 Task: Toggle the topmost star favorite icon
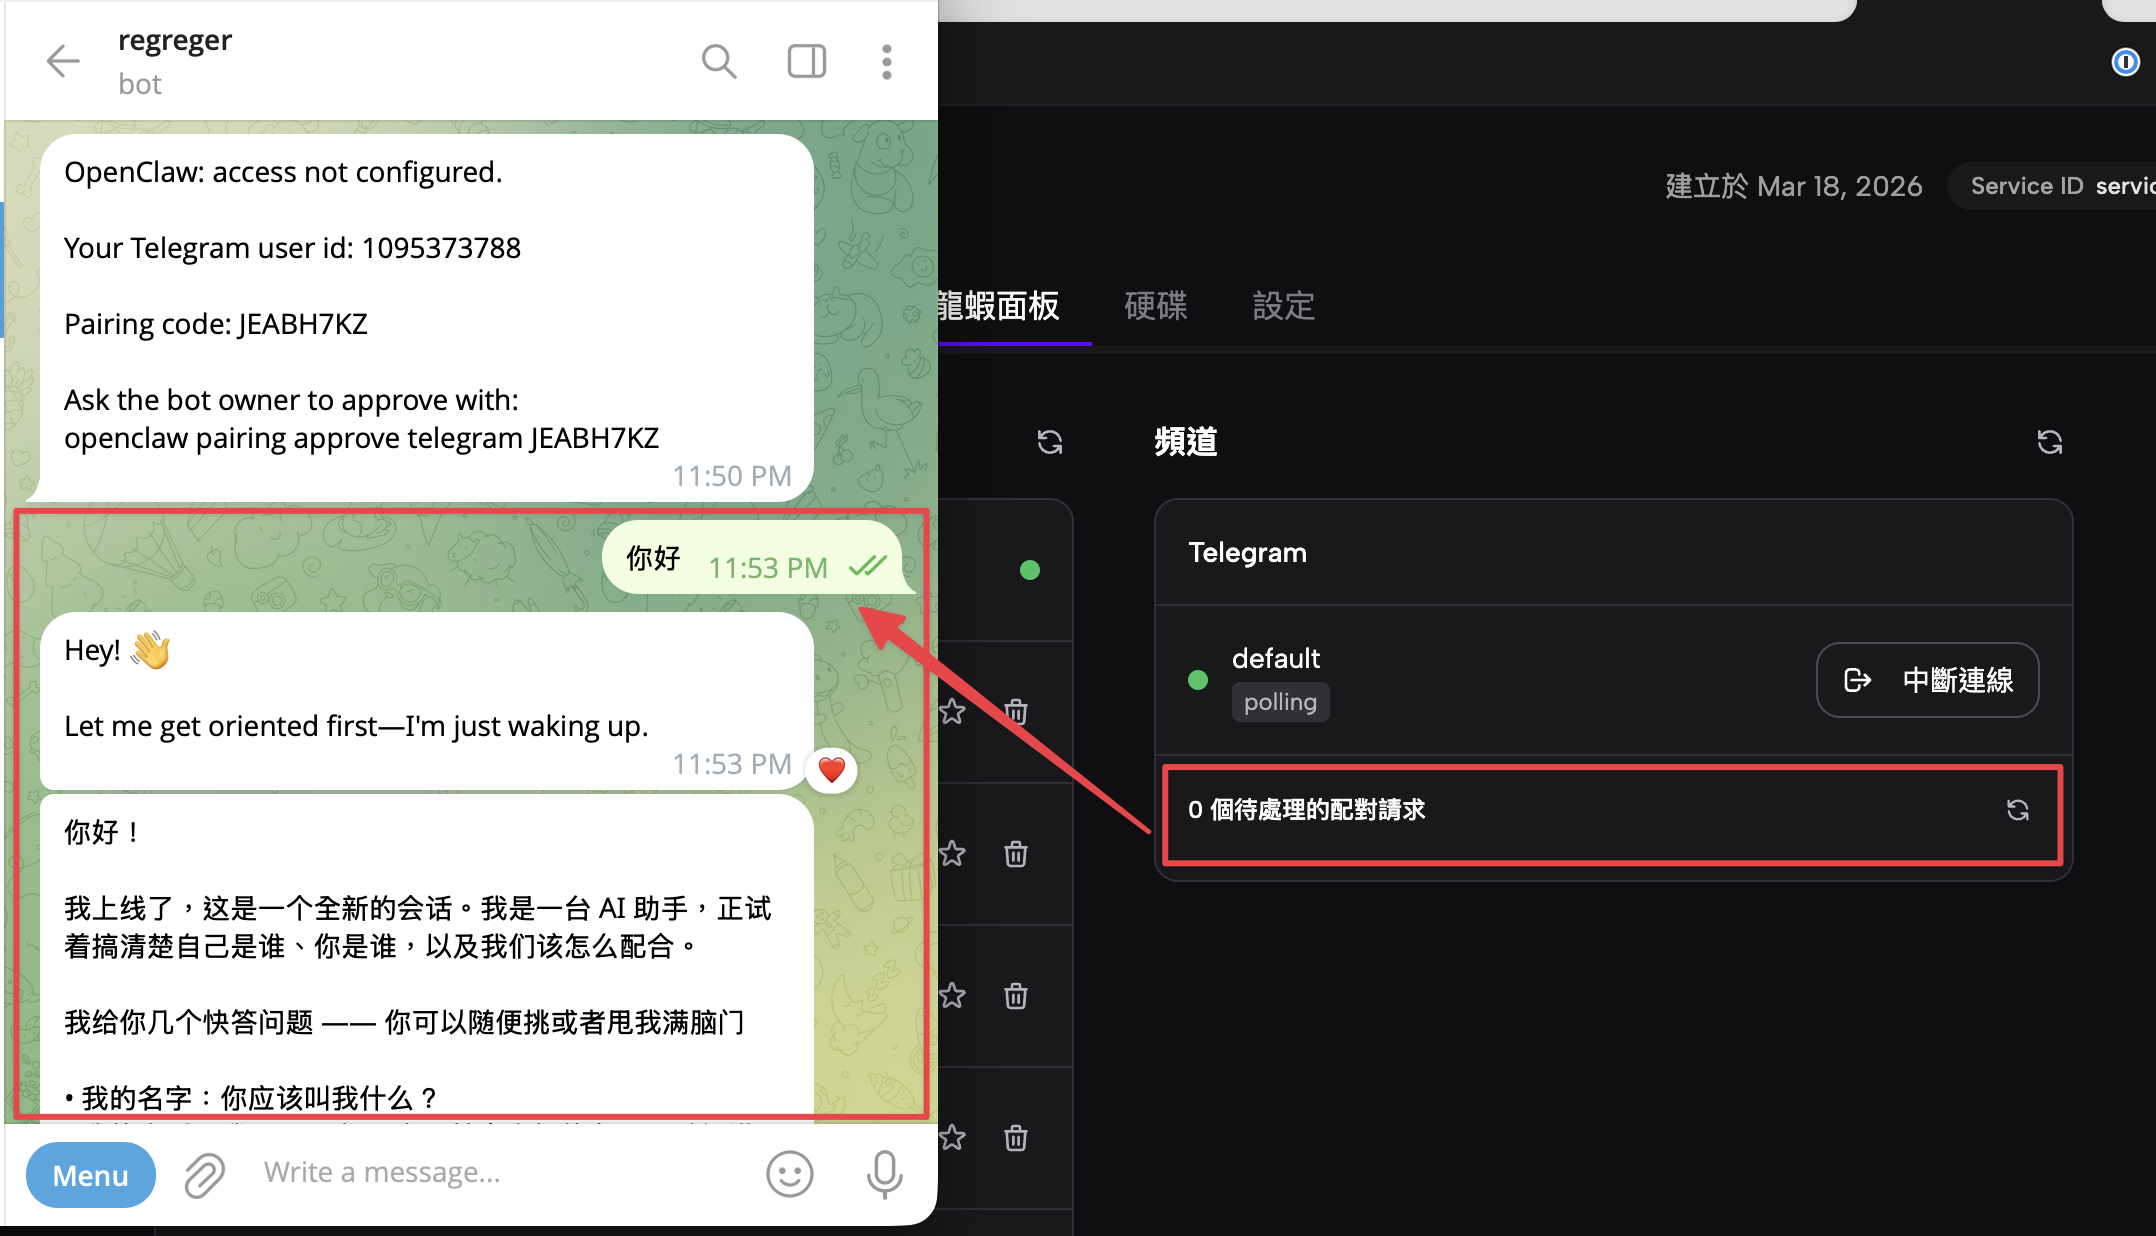[952, 712]
